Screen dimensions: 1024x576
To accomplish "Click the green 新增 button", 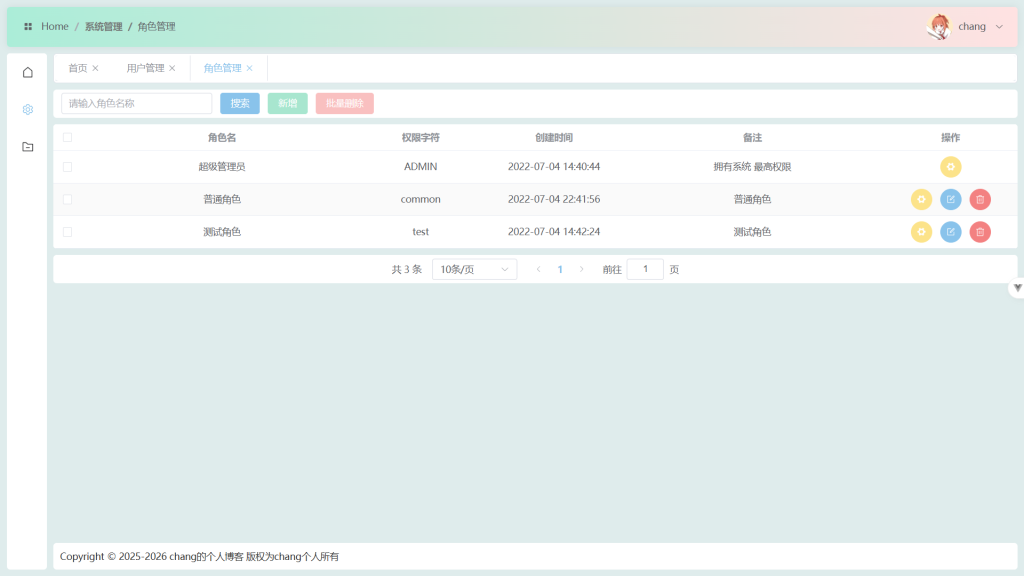I will [x=287, y=103].
